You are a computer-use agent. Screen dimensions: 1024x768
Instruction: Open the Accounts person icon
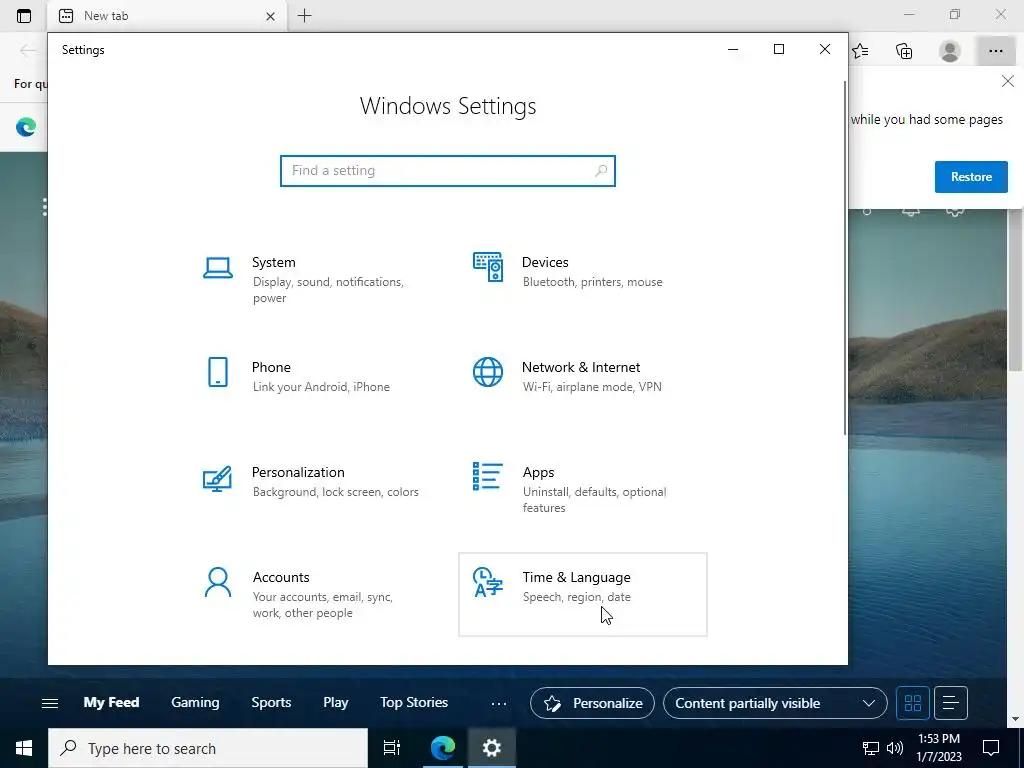[x=217, y=582]
